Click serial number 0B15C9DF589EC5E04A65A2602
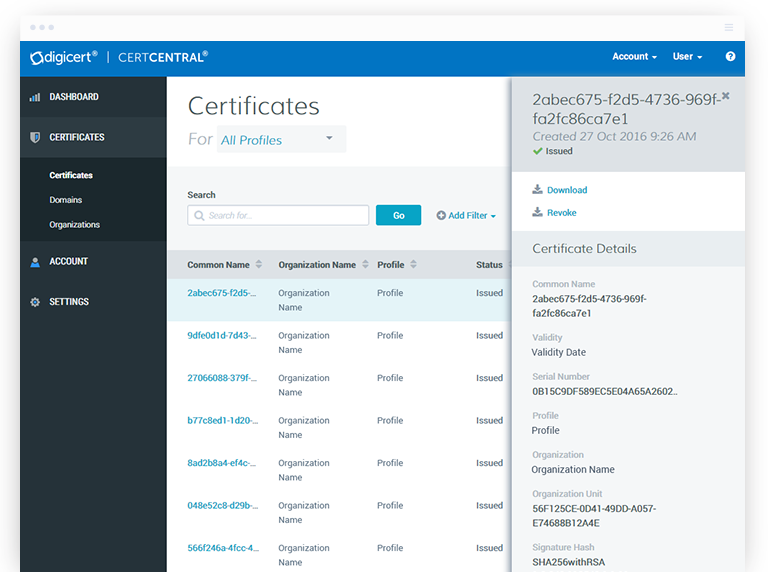This screenshot has width=768, height=572. (604, 392)
